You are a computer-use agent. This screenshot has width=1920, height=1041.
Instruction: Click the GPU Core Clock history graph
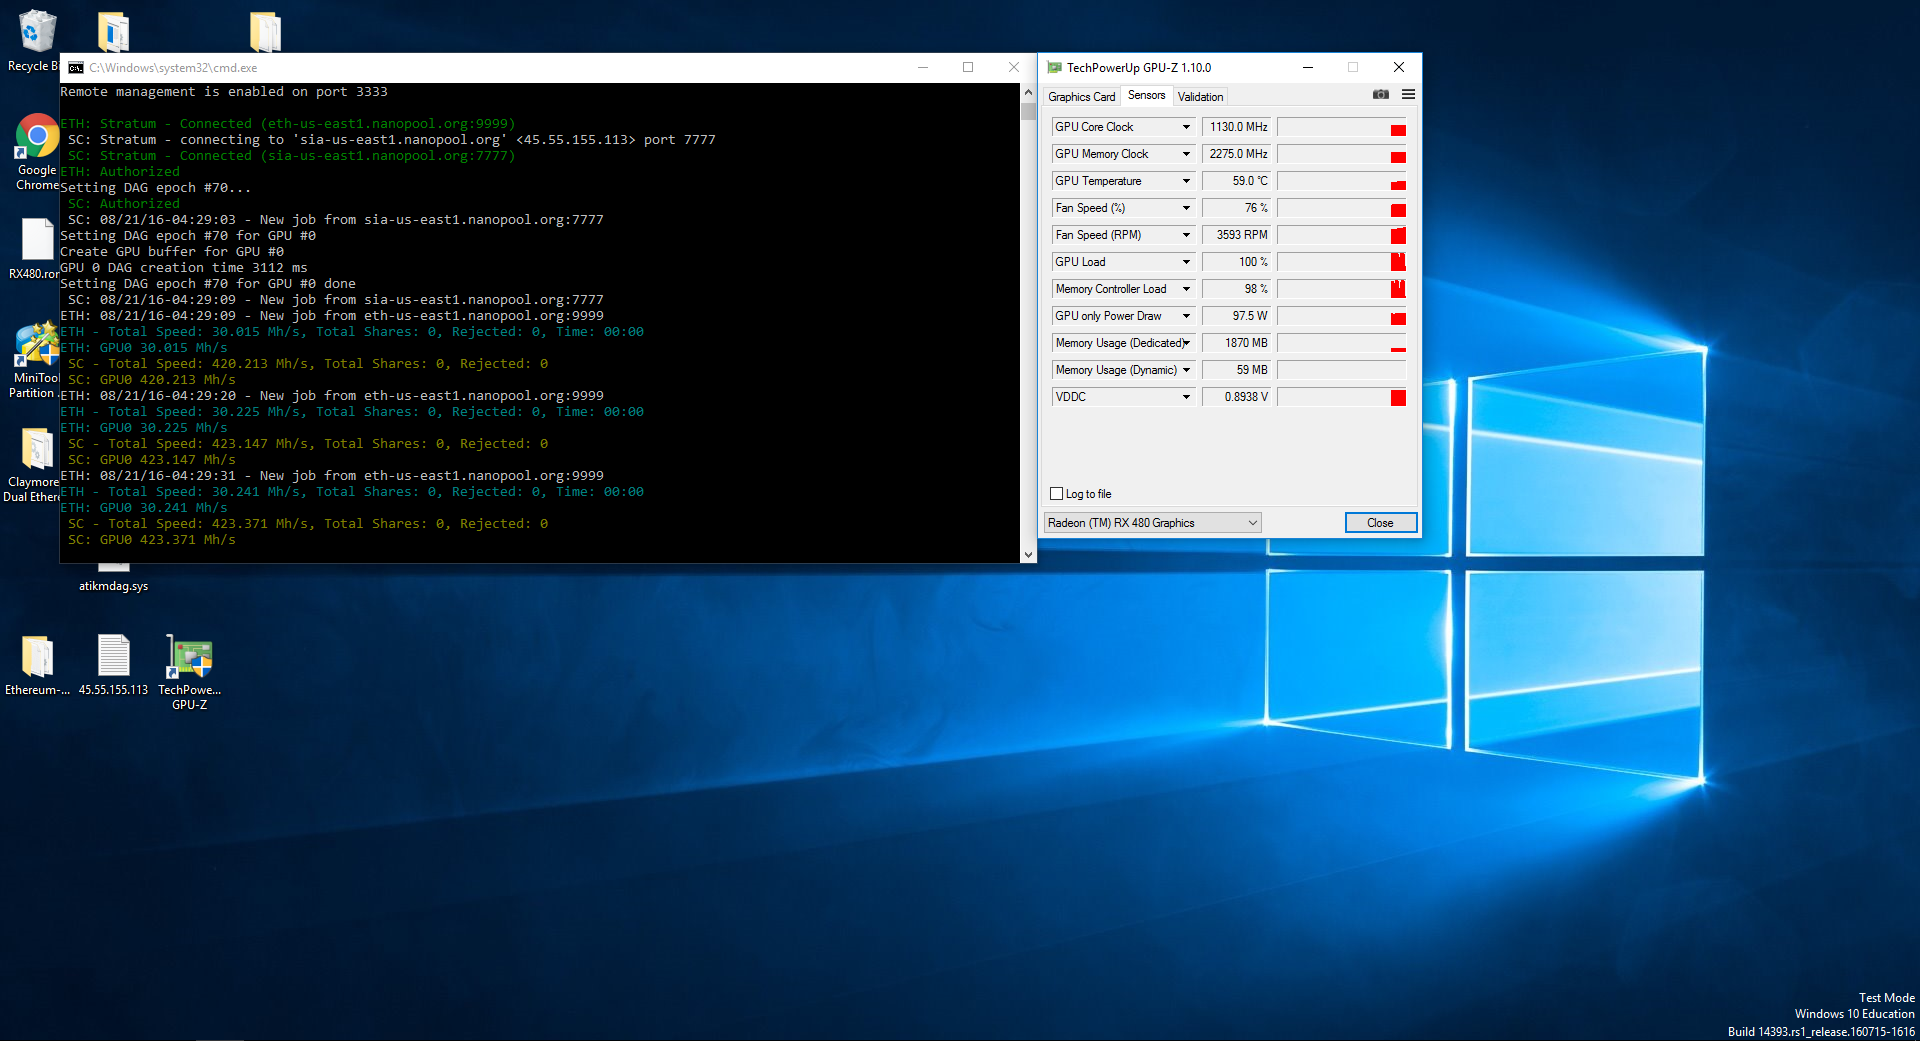click(1342, 127)
